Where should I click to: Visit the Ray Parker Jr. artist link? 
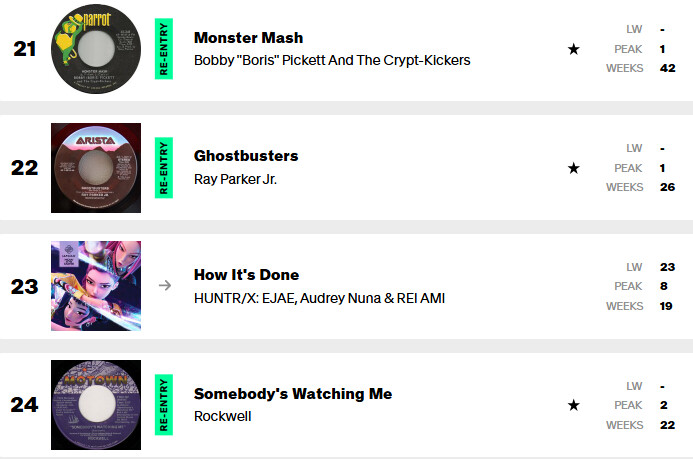[235, 179]
